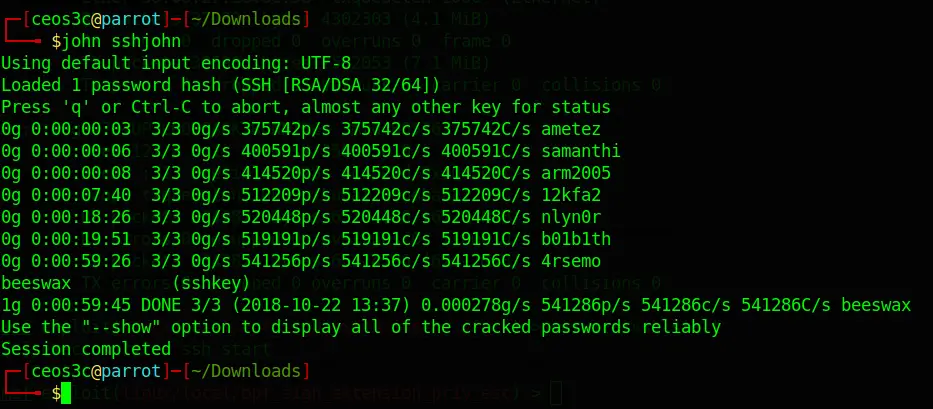Click candidate word '4rsemo'

click(x=571, y=261)
